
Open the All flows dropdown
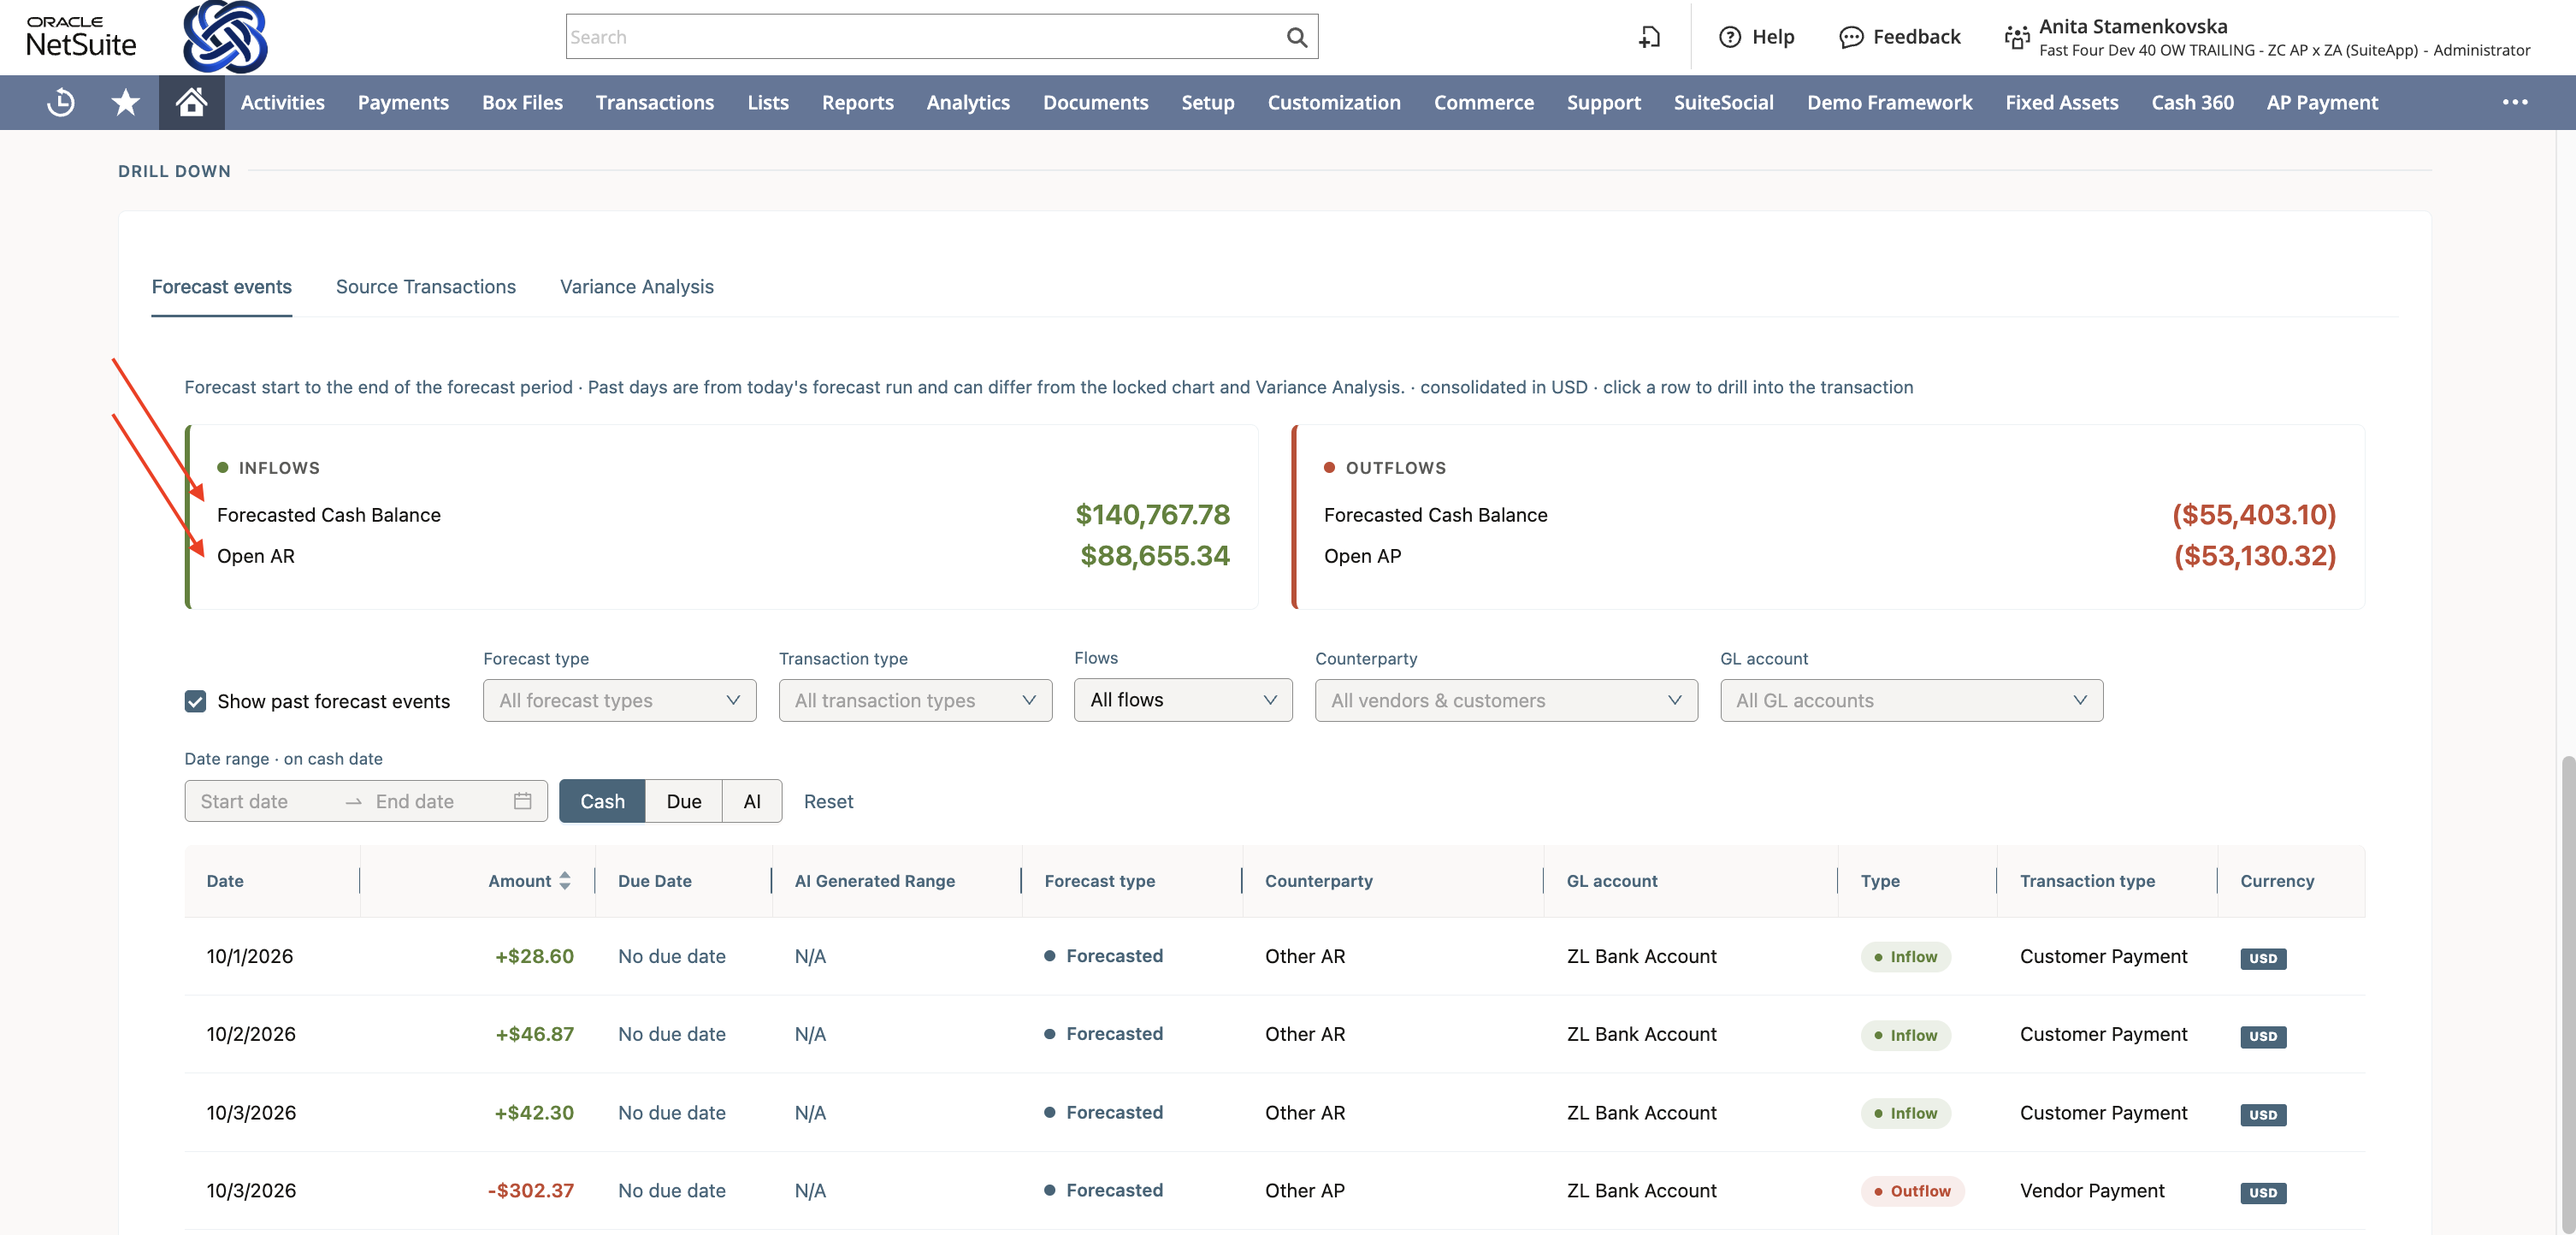coord(1183,700)
